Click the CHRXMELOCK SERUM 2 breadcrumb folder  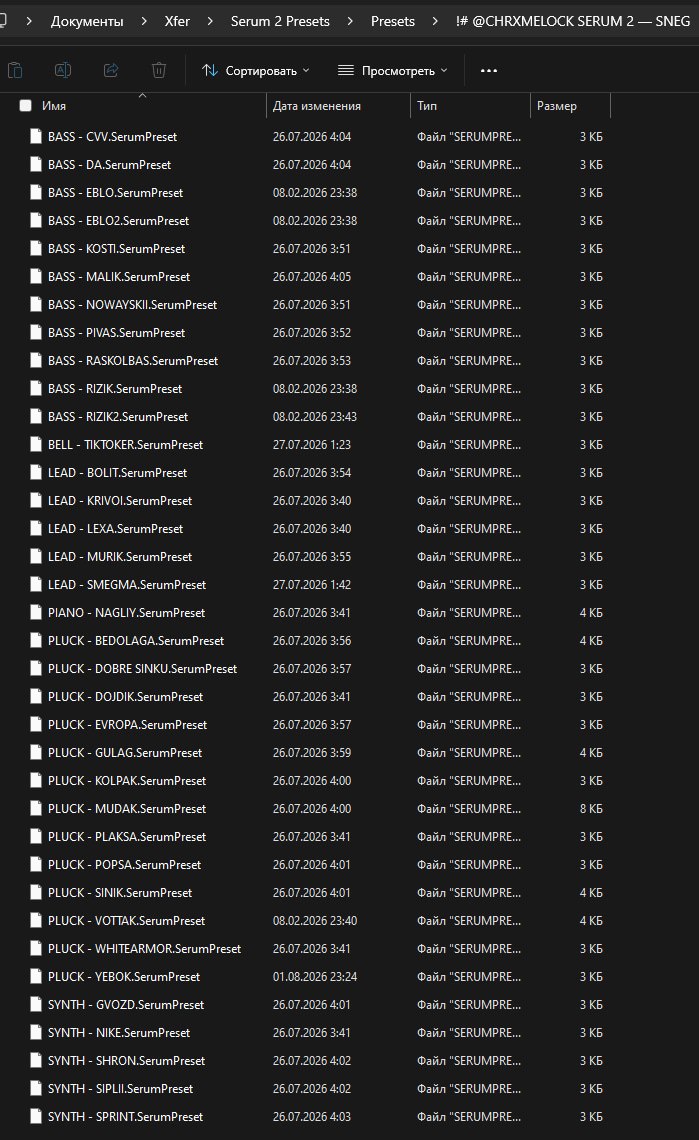pos(572,21)
